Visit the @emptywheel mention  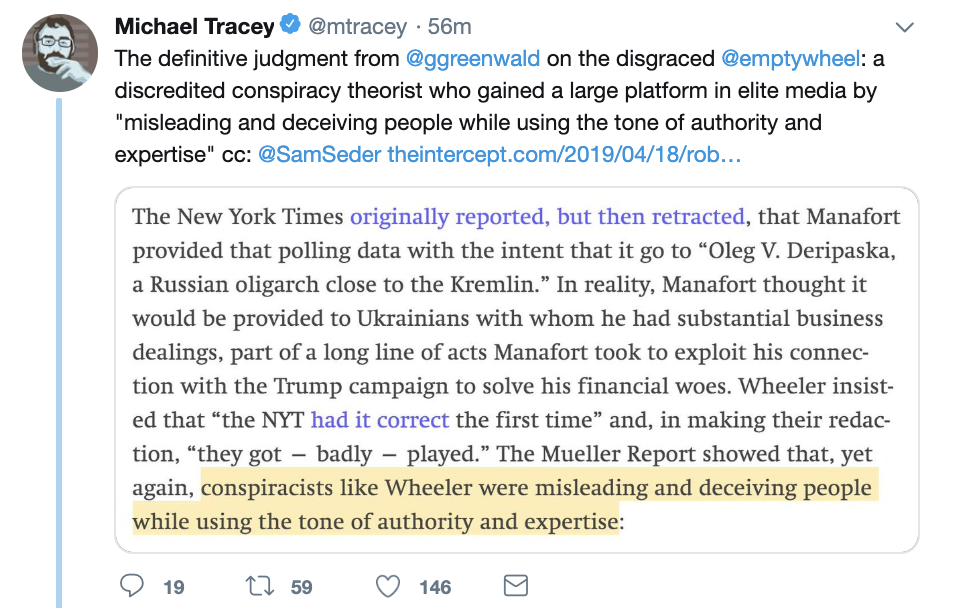pyautogui.click(x=790, y=59)
